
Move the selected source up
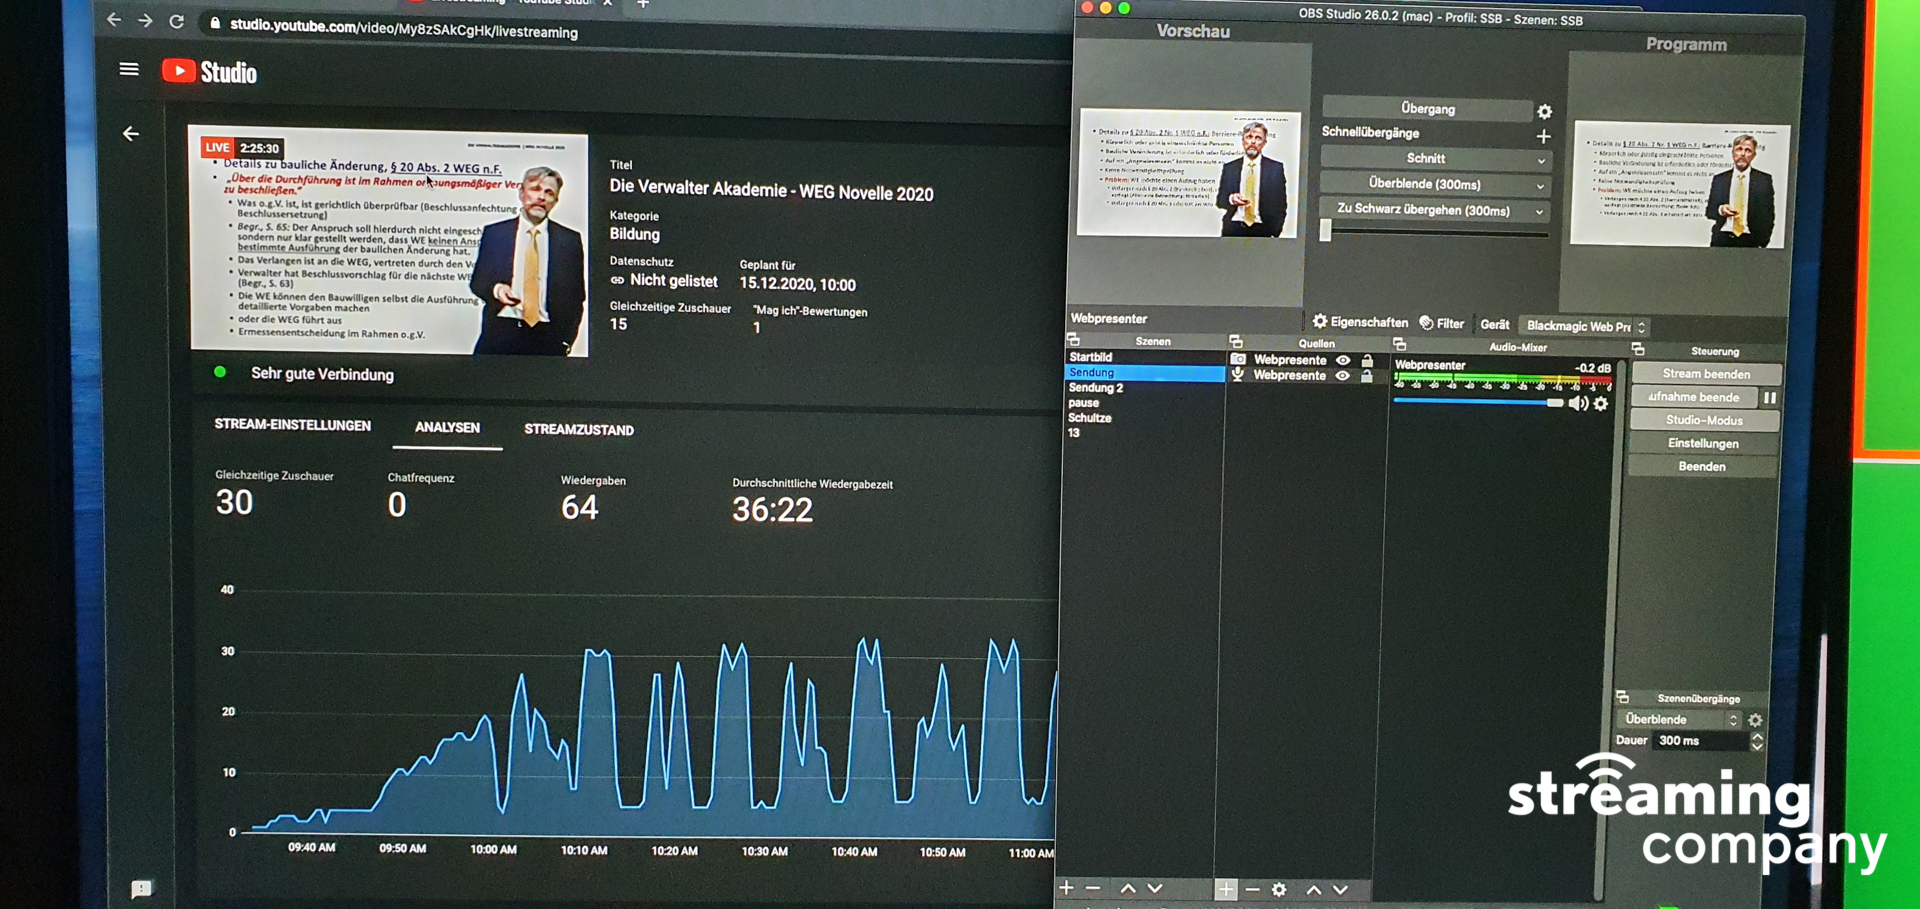pos(1314,889)
